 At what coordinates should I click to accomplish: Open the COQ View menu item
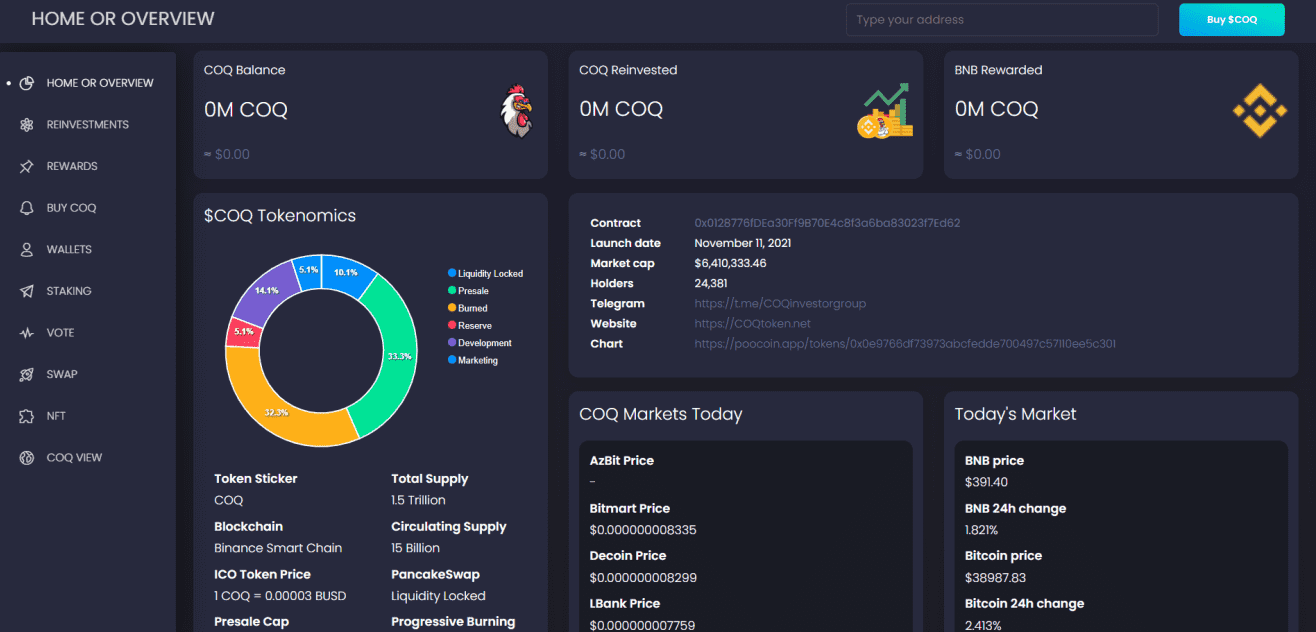(x=75, y=458)
